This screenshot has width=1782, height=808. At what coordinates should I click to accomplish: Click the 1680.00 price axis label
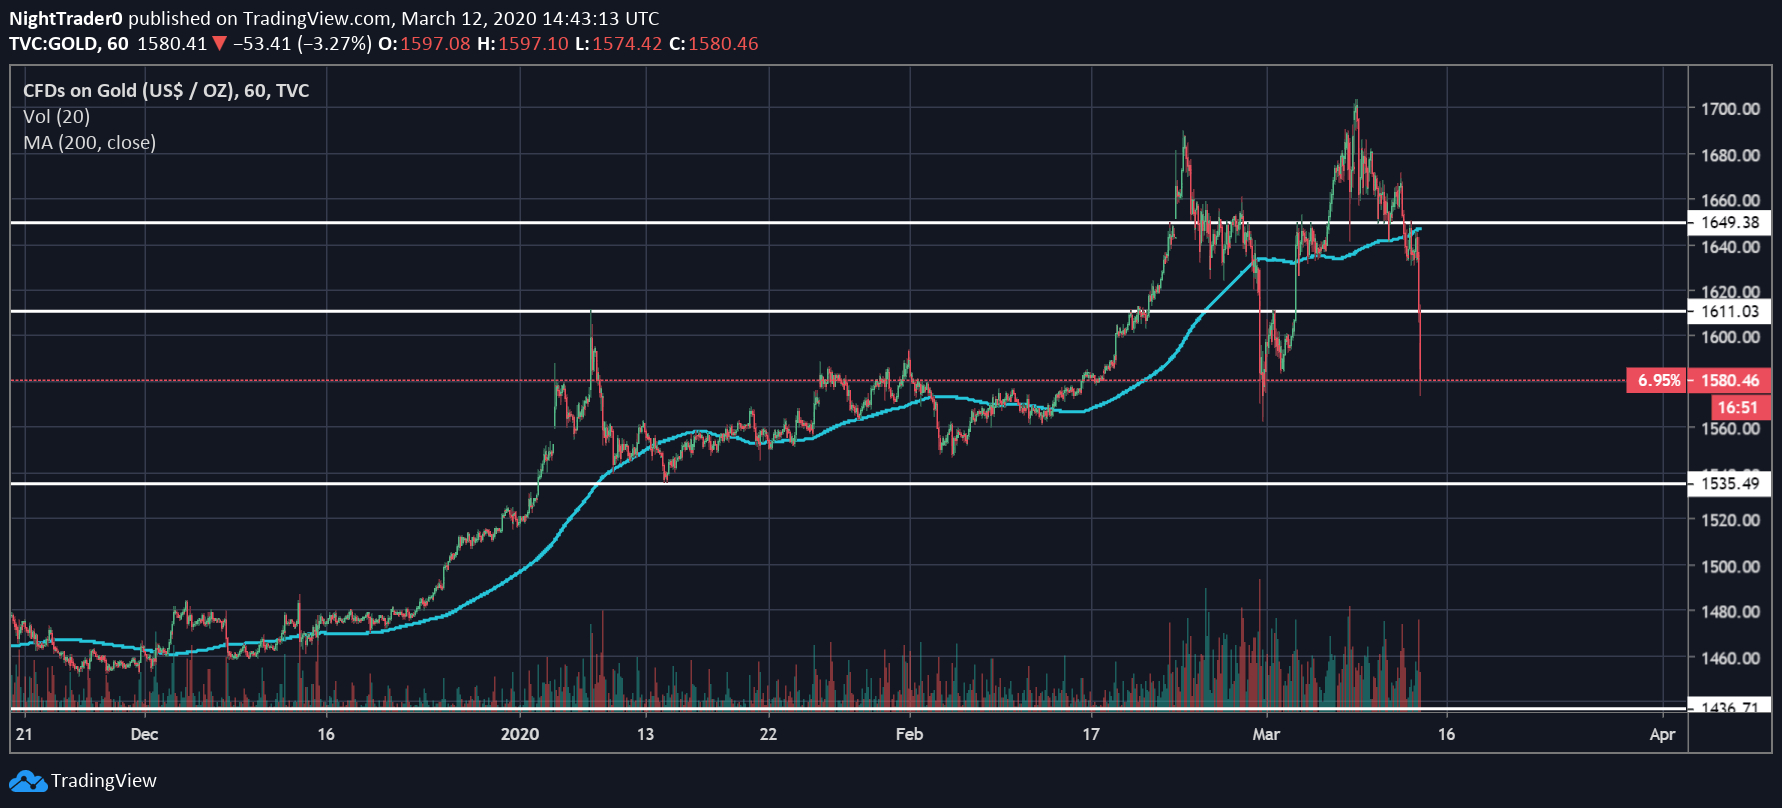coord(1731,155)
